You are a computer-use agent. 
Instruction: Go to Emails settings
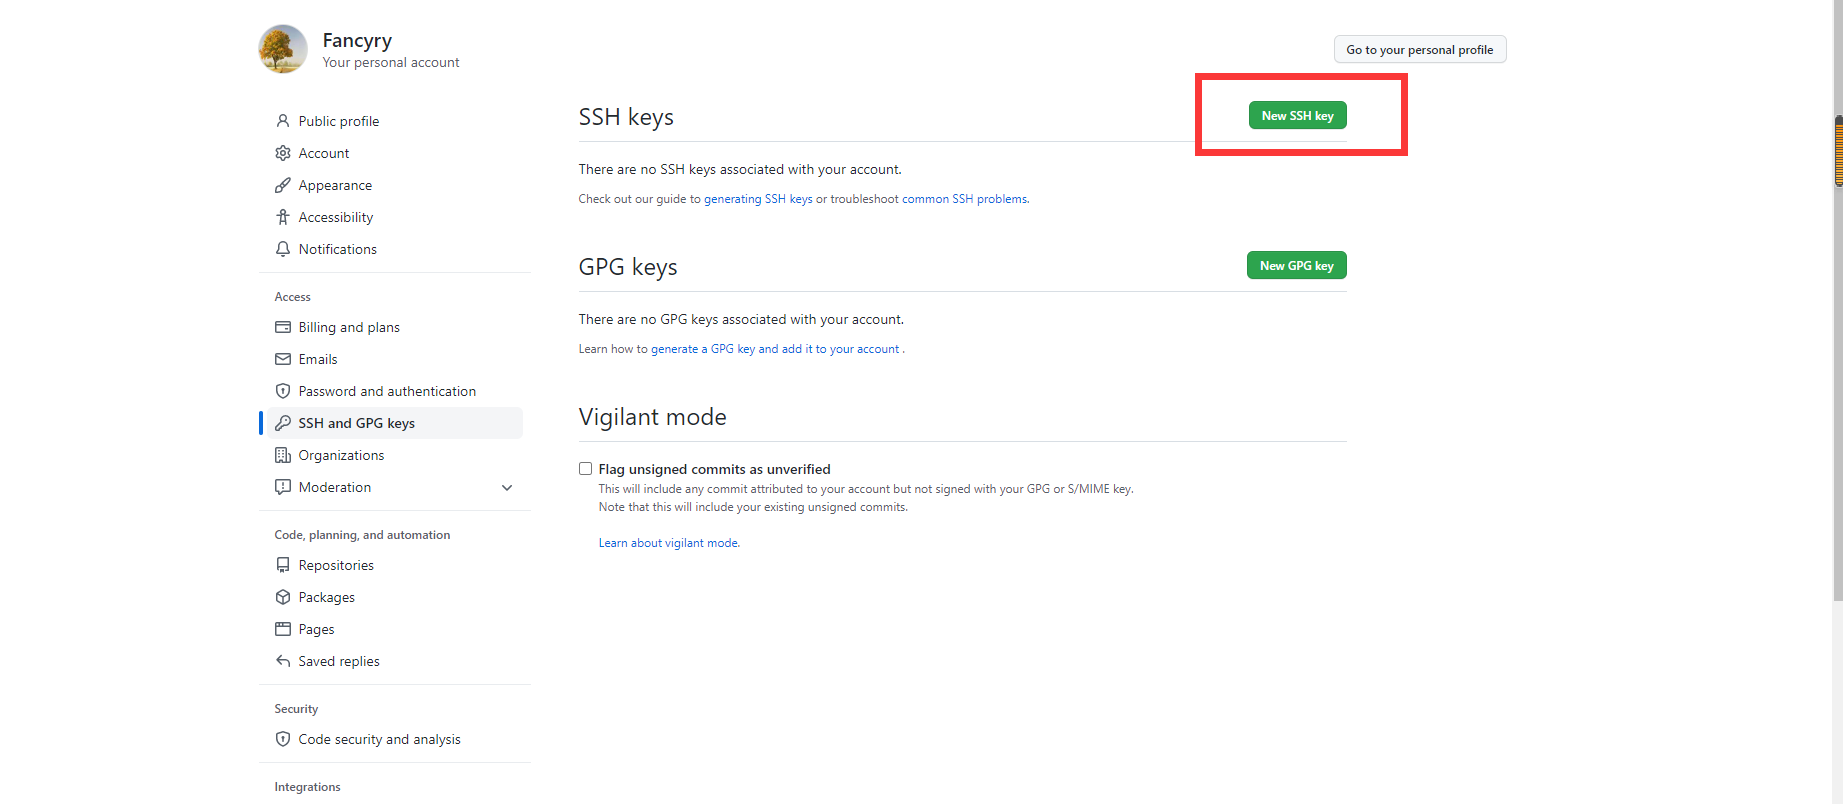pos(395,359)
